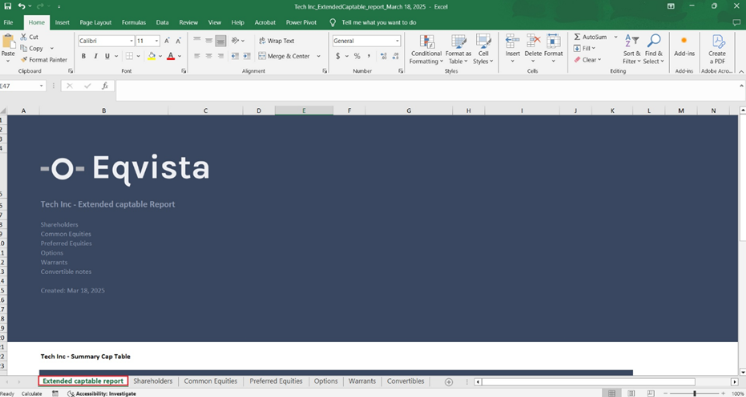746x397 pixels.
Task: Click AutoSum
Action: pos(590,37)
